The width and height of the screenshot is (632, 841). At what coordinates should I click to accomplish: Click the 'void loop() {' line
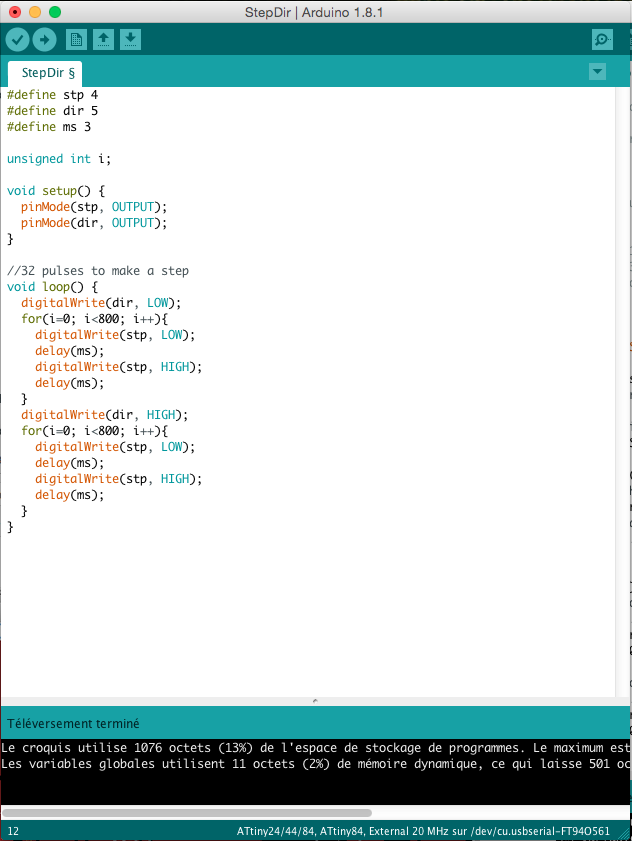coord(52,287)
